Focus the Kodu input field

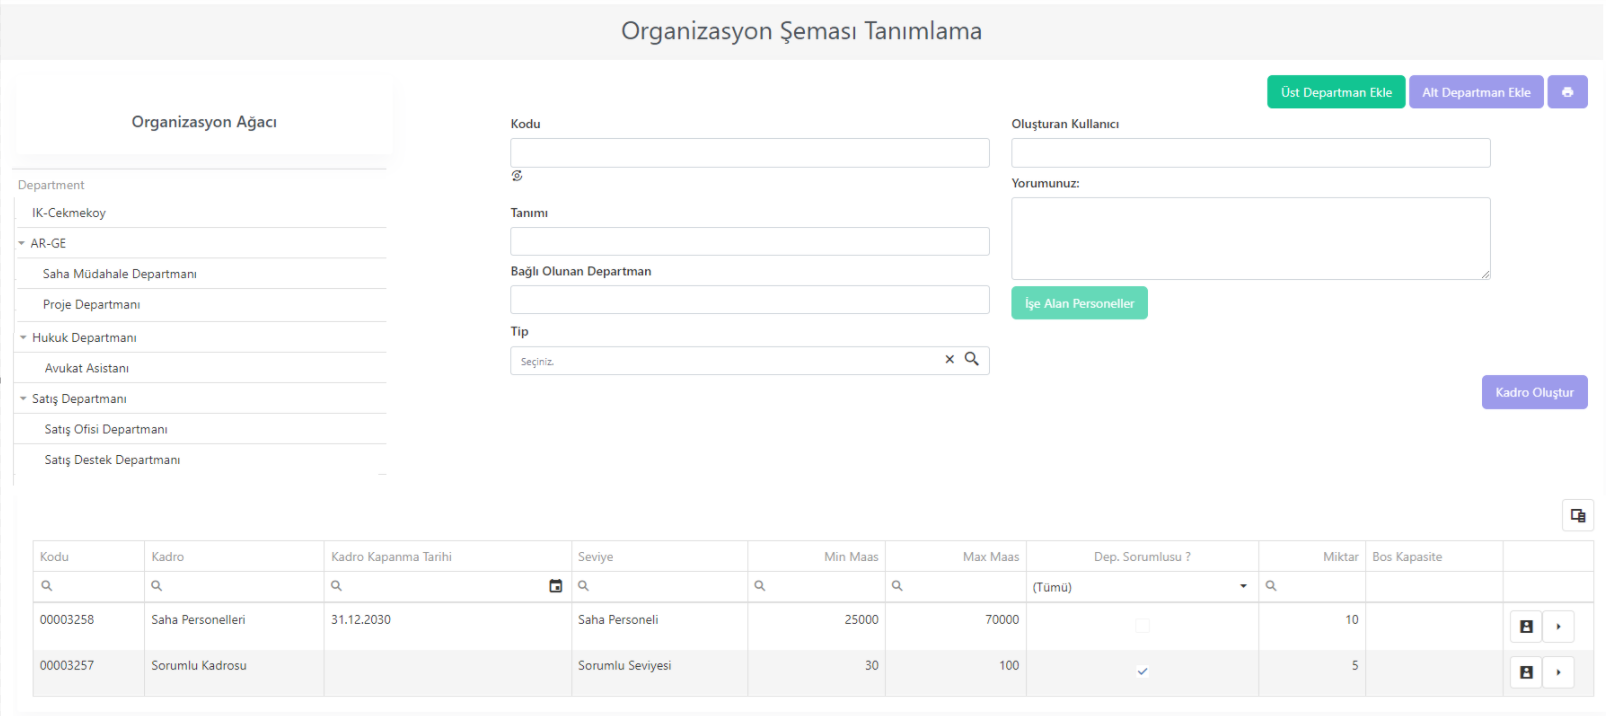[x=750, y=153]
